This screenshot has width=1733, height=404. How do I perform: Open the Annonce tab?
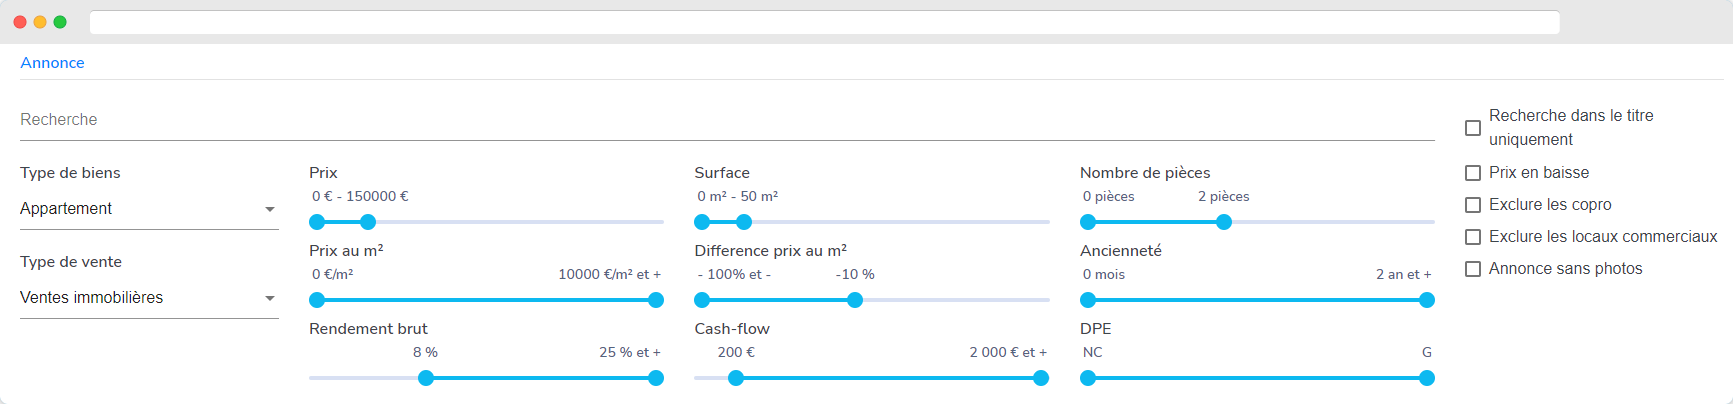point(52,63)
